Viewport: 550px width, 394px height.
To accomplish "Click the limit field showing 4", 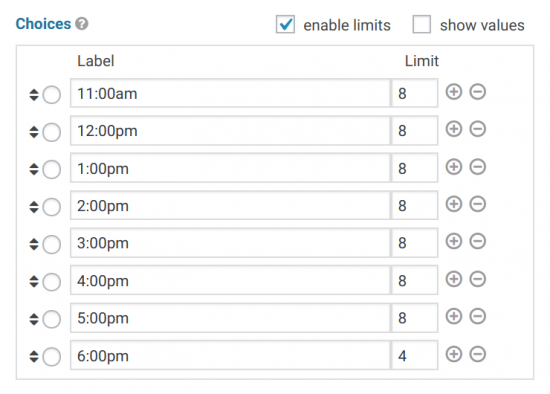I will [x=415, y=355].
